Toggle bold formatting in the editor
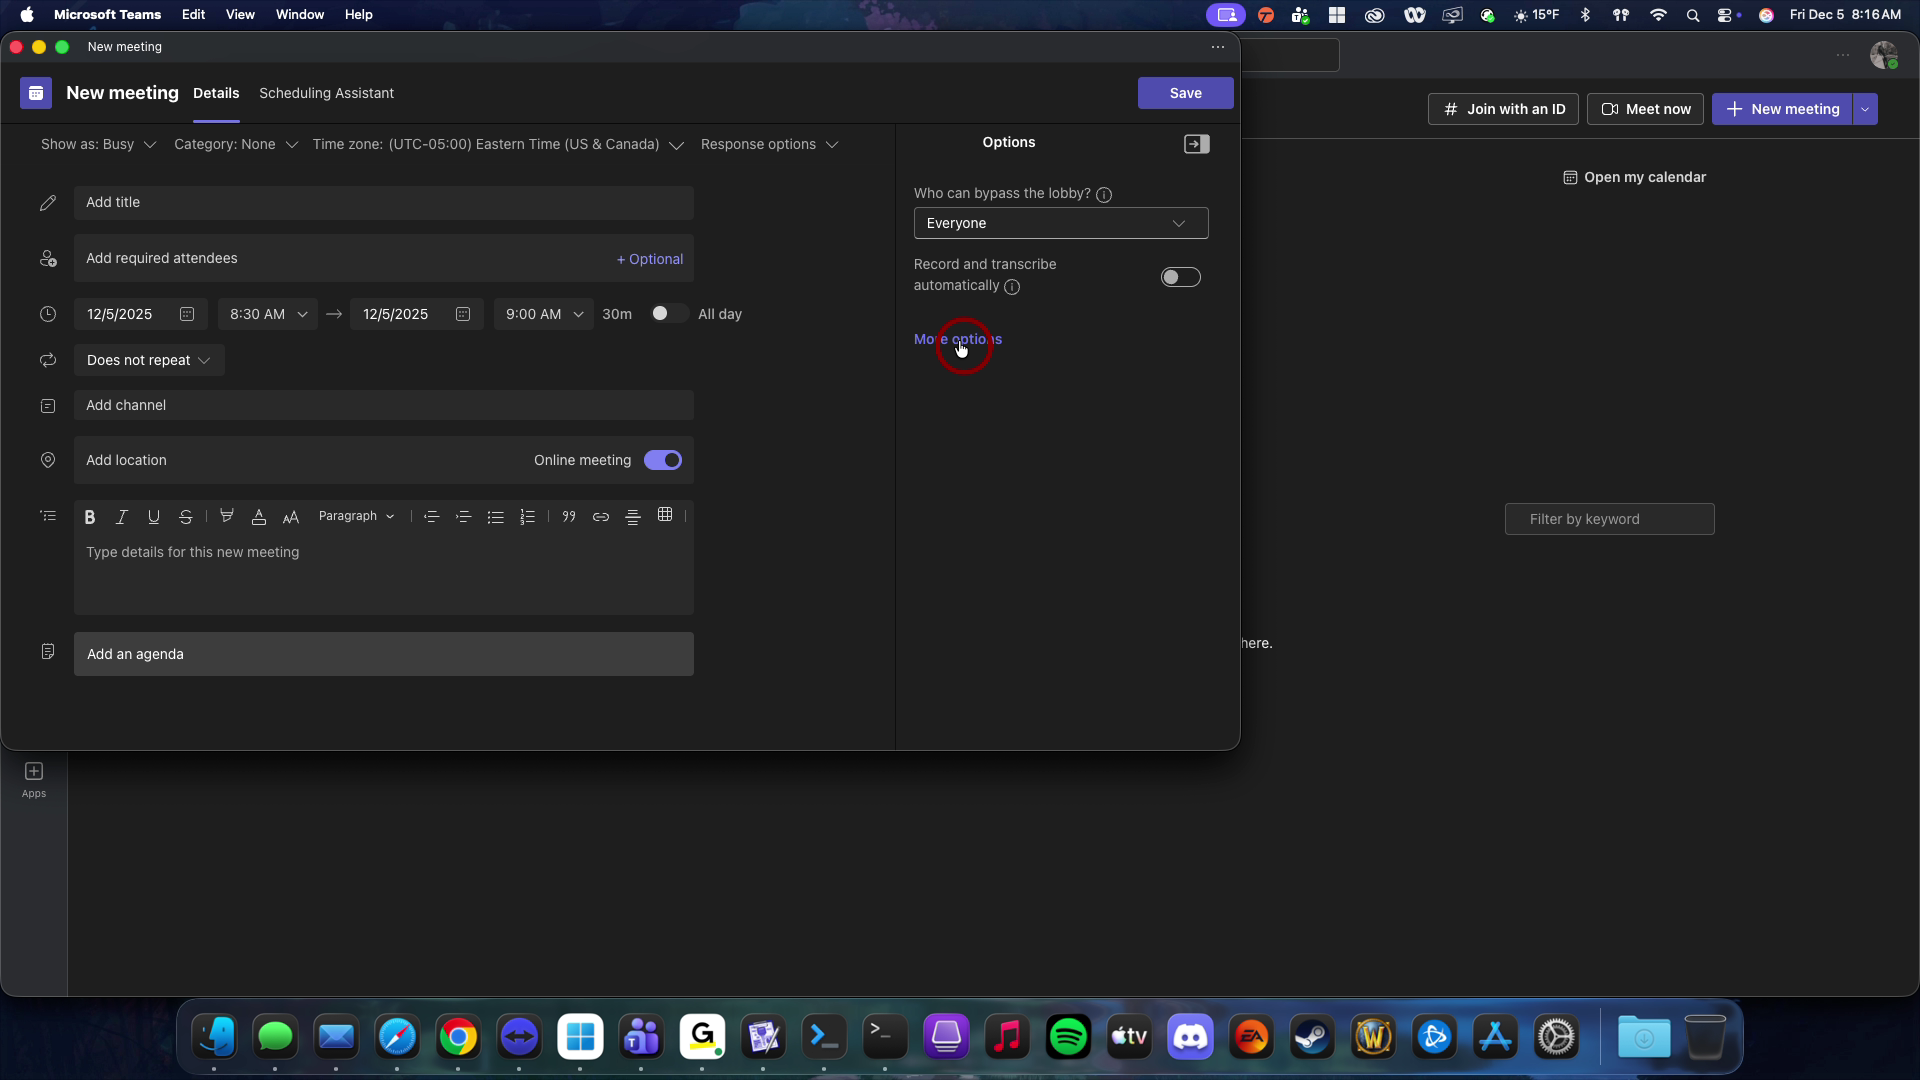The width and height of the screenshot is (1920, 1080). pyautogui.click(x=89, y=517)
